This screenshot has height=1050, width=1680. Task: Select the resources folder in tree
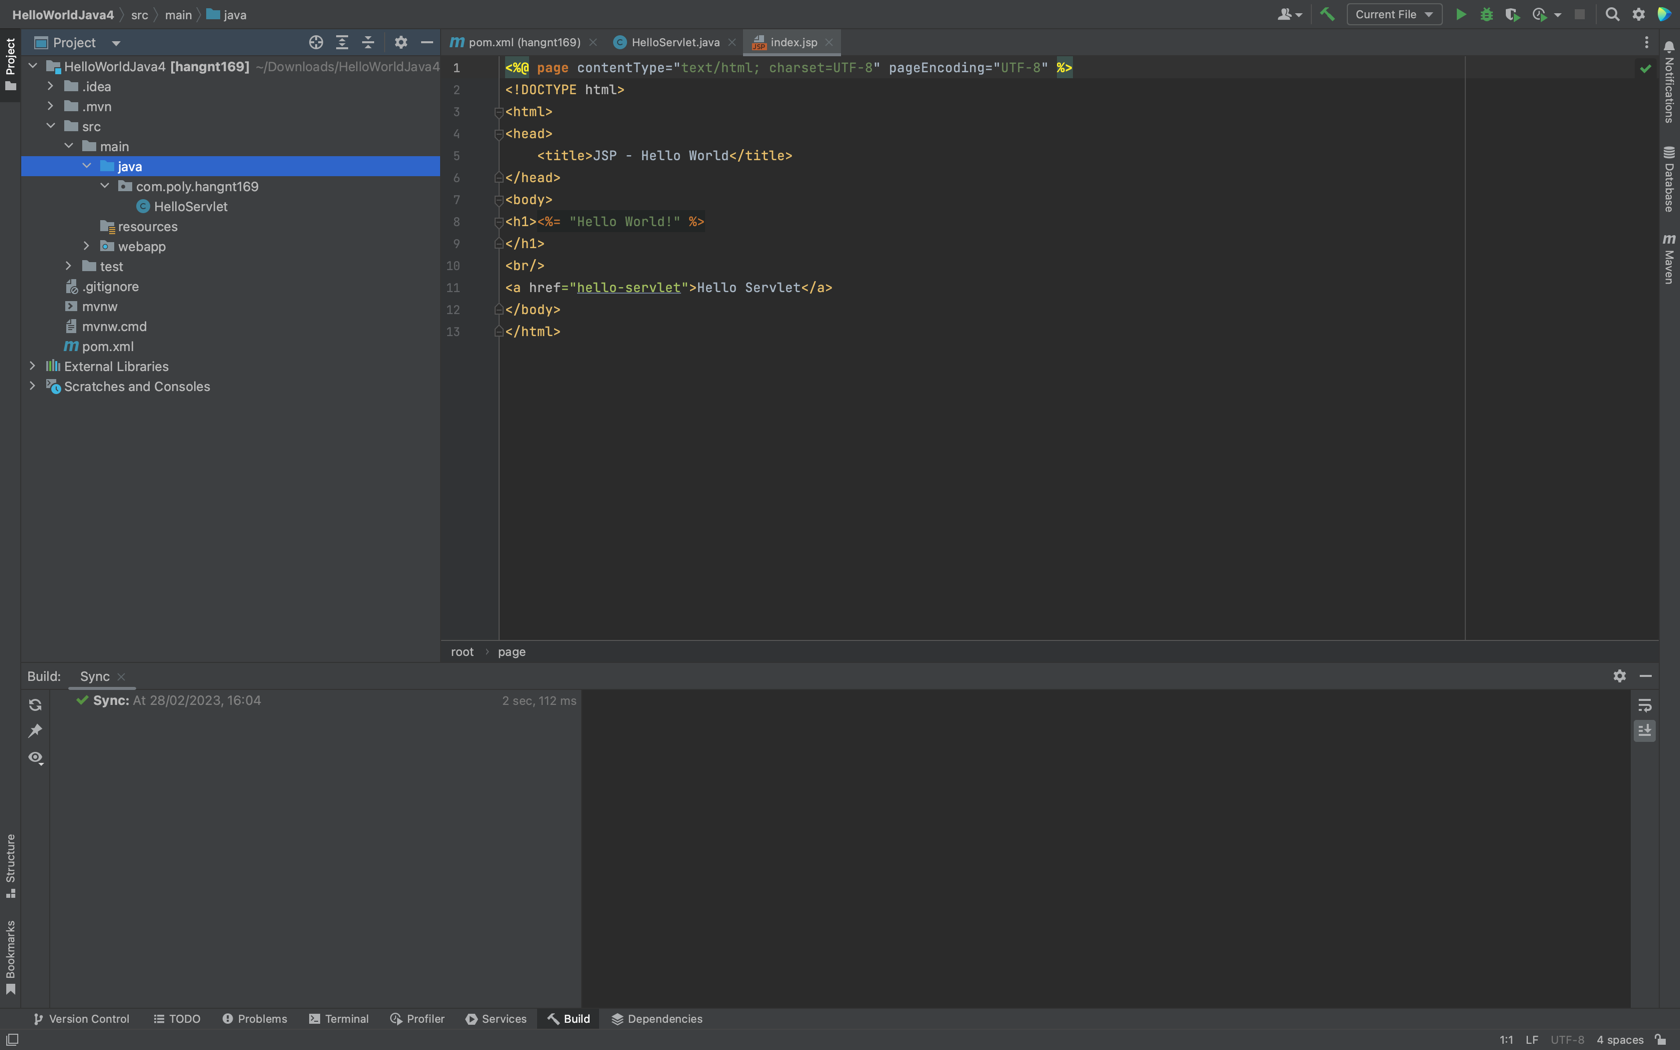148,226
